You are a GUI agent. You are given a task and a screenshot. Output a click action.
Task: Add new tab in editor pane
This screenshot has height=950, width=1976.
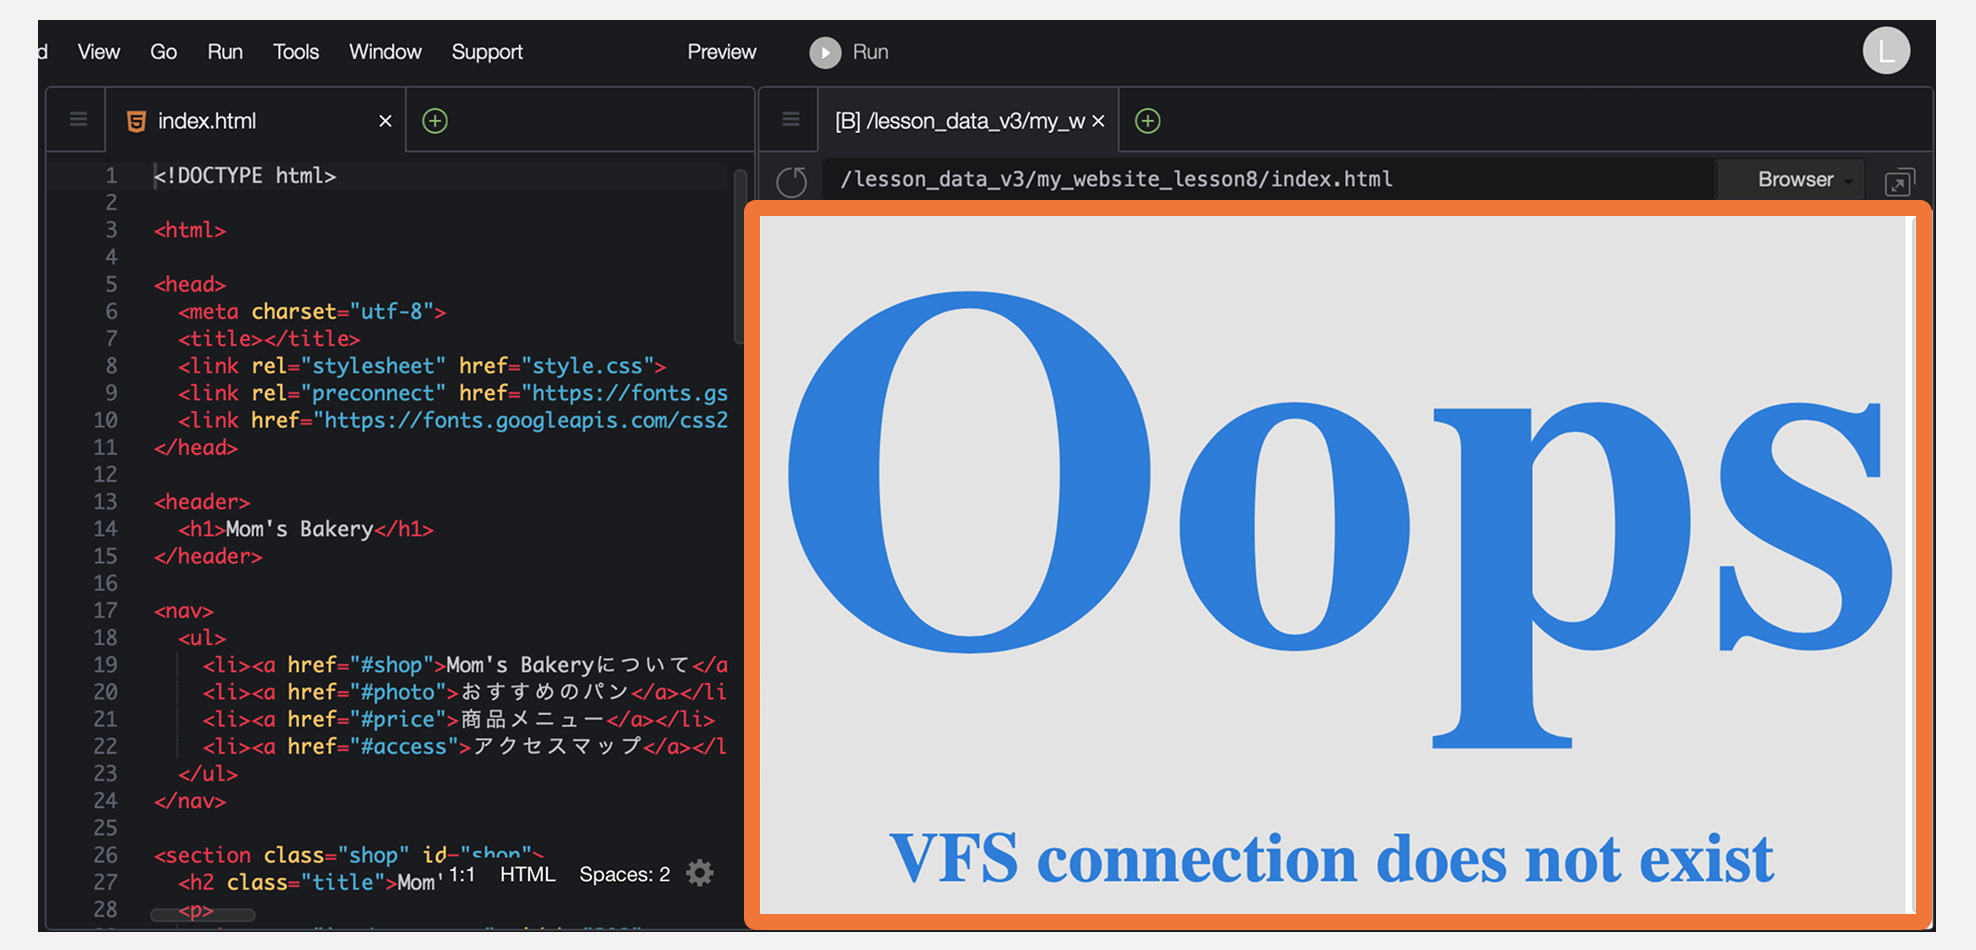435,121
